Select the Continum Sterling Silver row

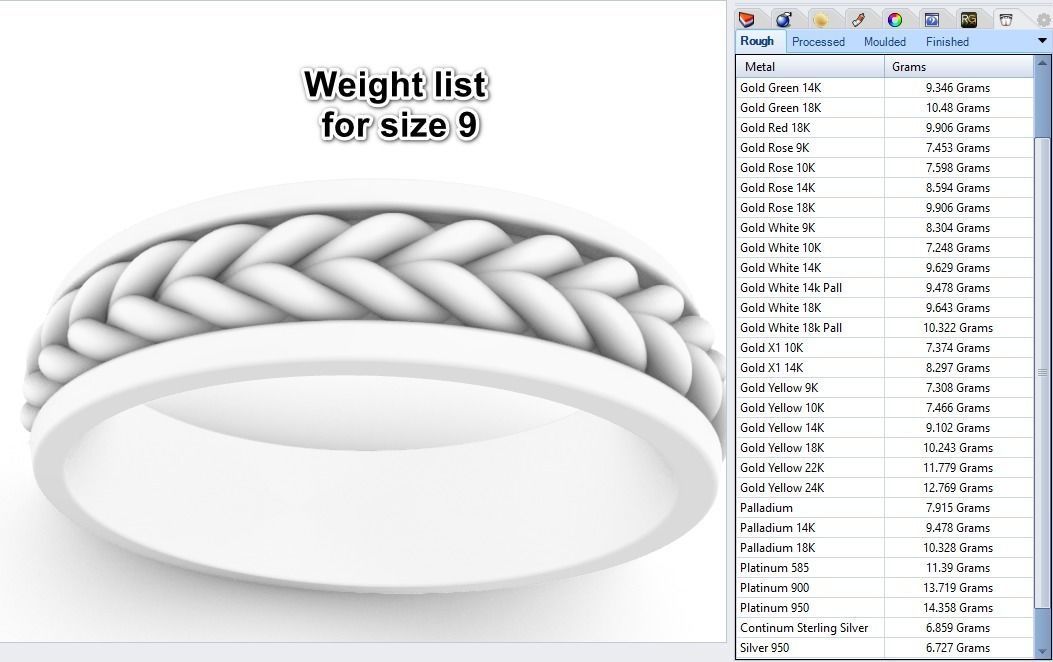884,628
